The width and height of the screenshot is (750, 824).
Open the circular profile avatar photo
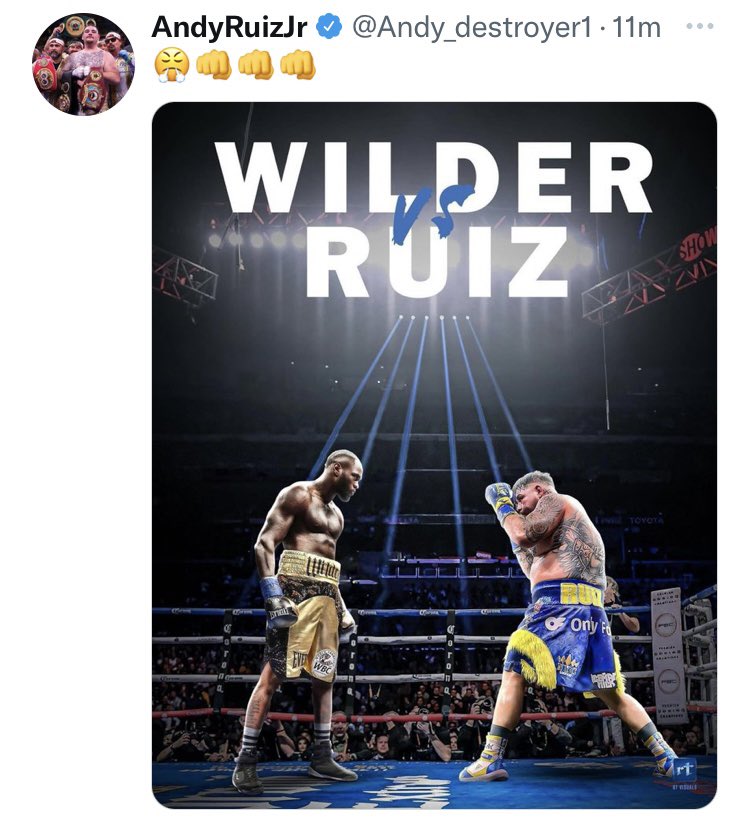(x=83, y=64)
